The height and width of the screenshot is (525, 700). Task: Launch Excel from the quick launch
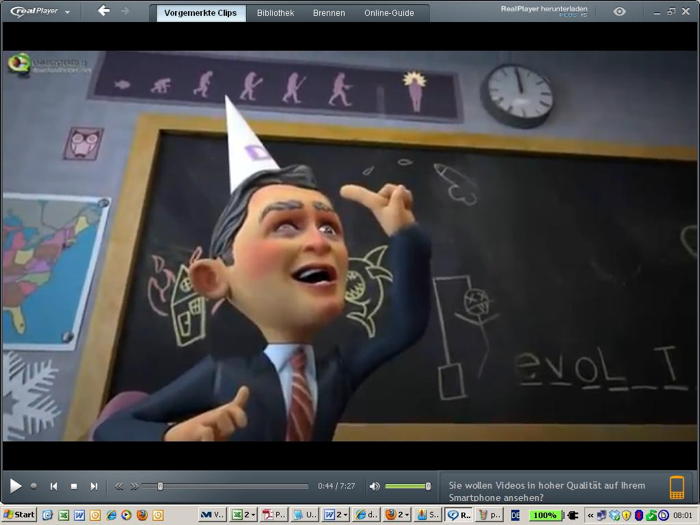[63, 515]
